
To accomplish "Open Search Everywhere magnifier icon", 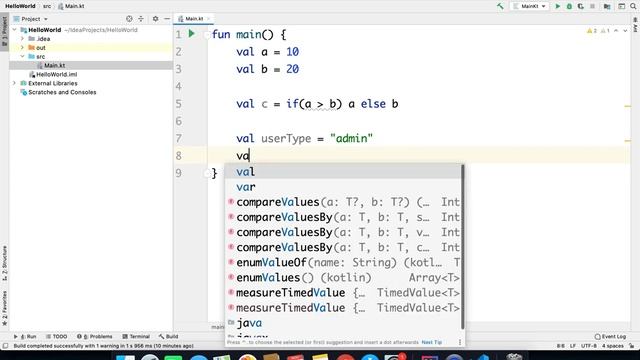I will coord(633,6).
